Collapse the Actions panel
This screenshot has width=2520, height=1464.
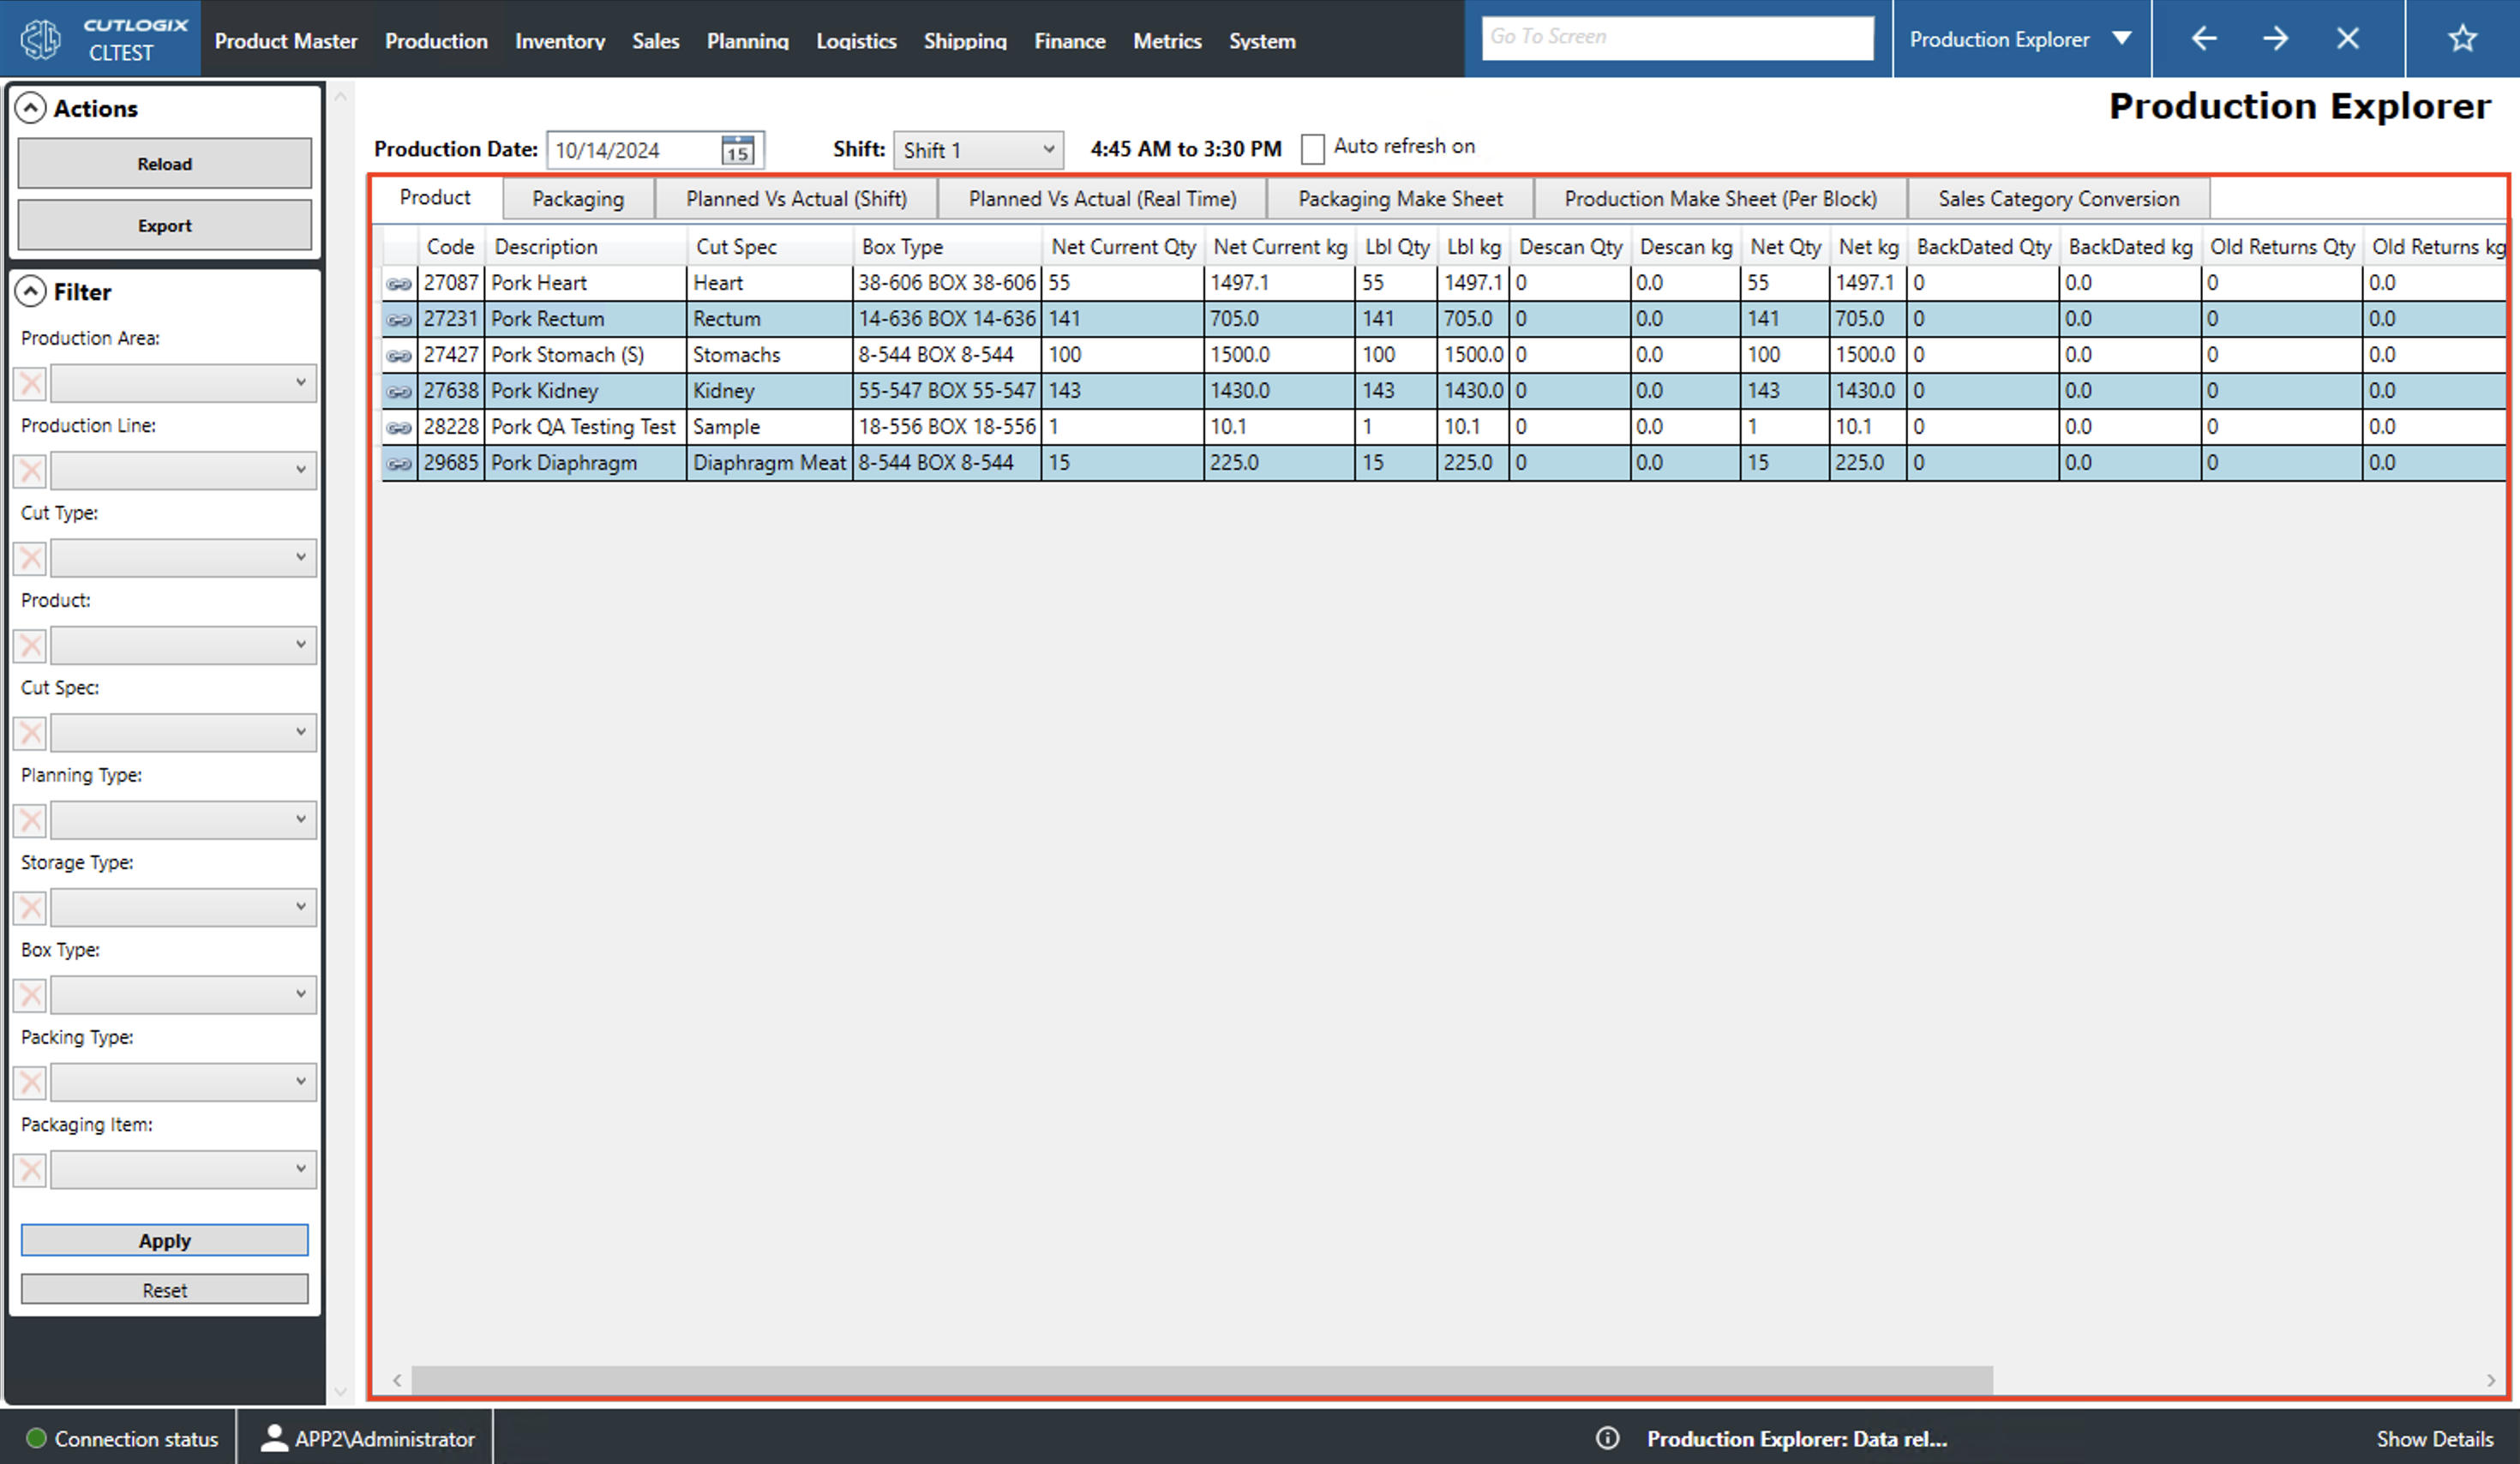point(33,107)
